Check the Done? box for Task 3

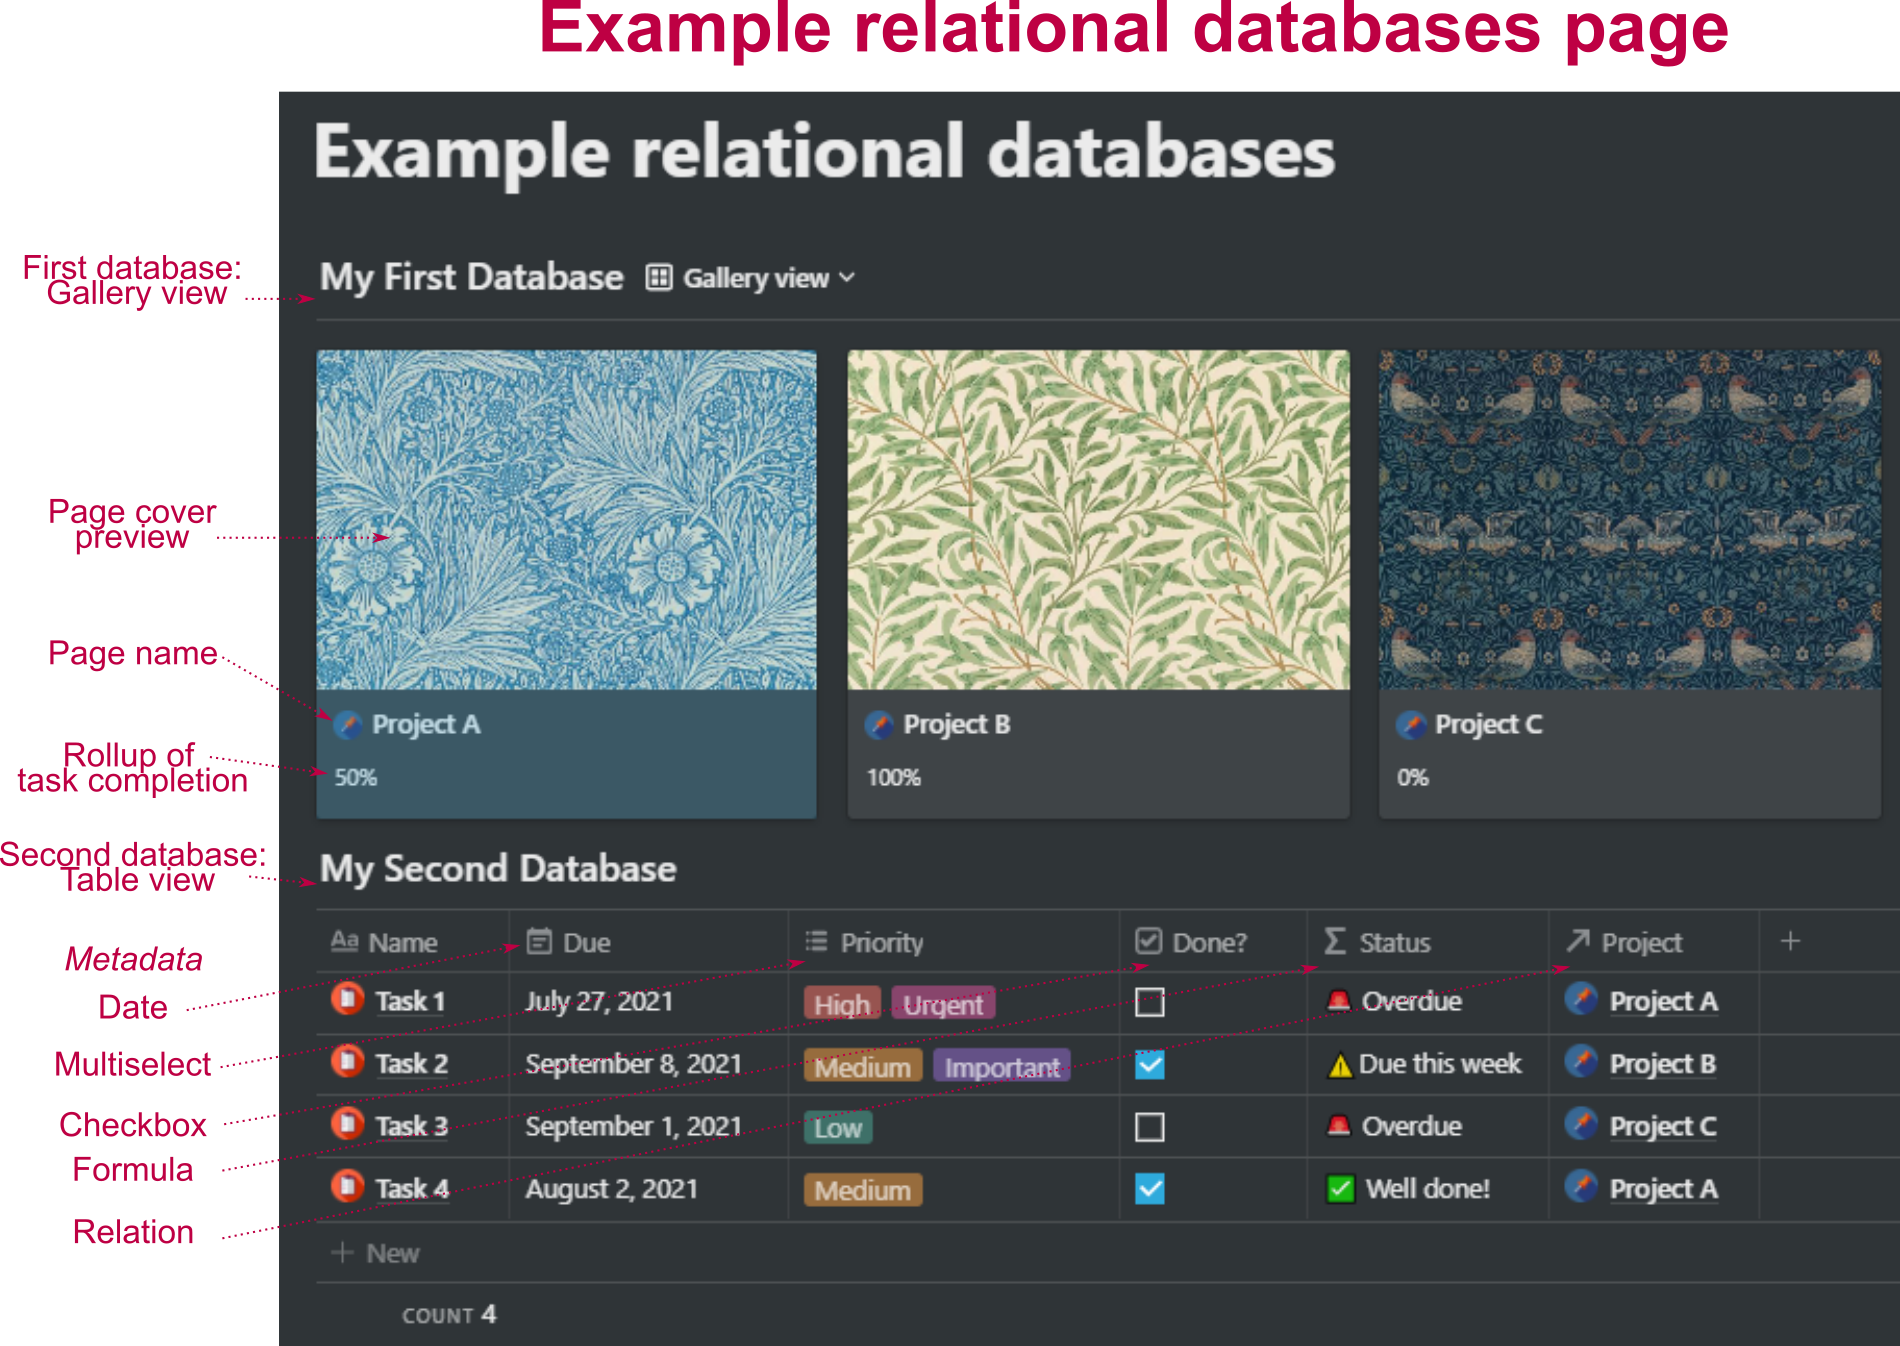1150,1127
